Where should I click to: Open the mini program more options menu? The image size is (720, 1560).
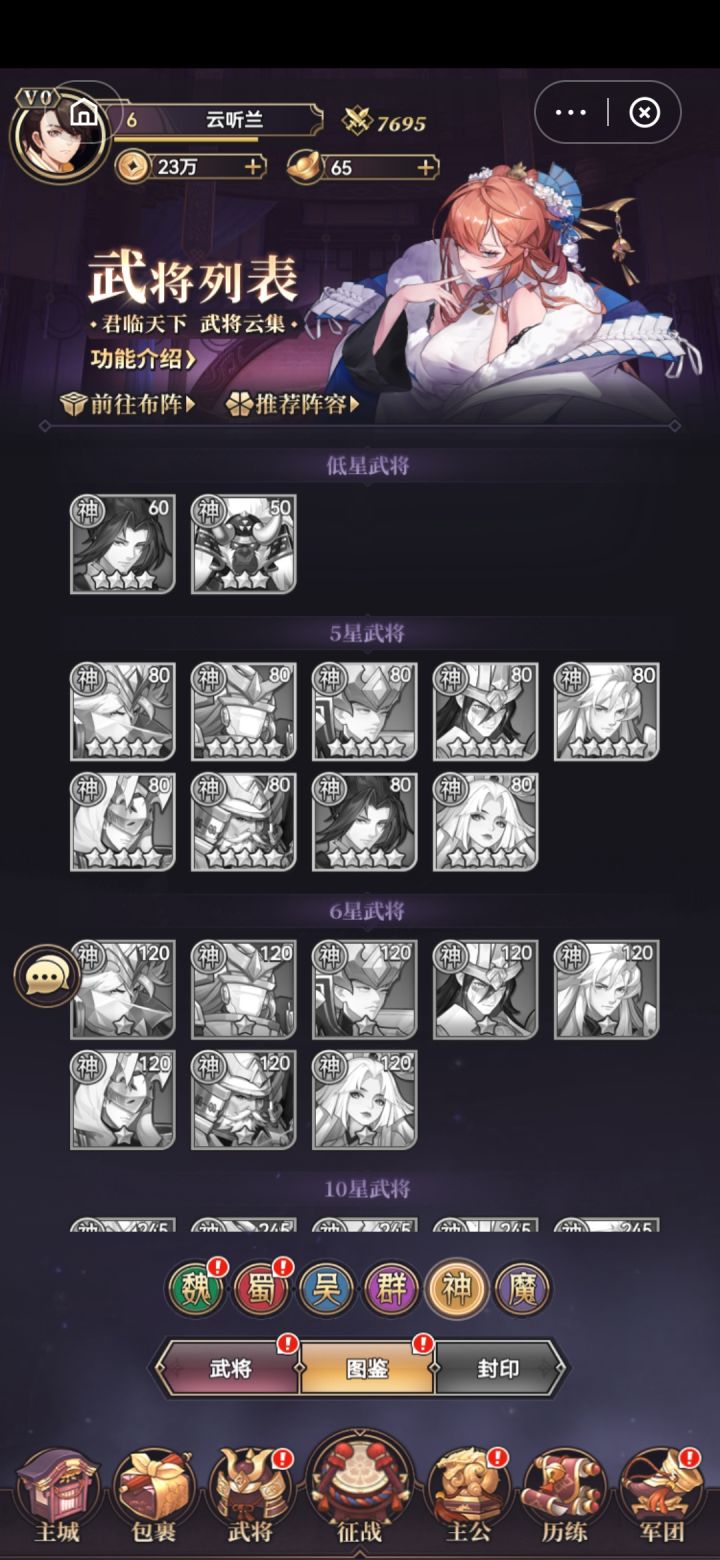point(570,112)
